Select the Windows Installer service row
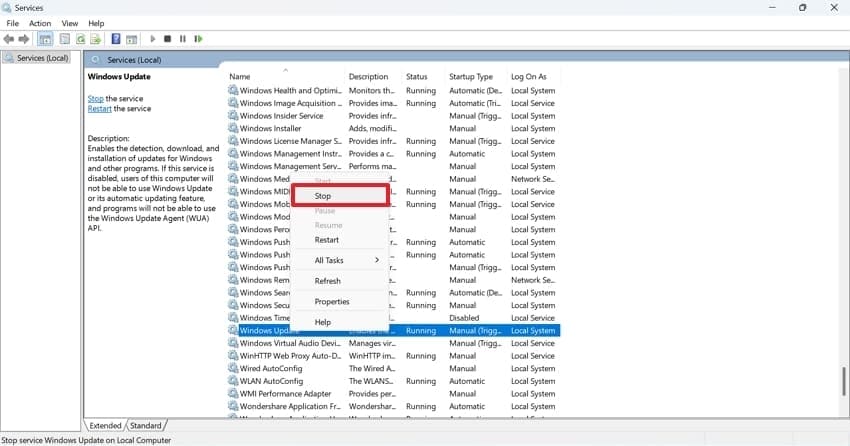The width and height of the screenshot is (850, 446). [x=394, y=128]
